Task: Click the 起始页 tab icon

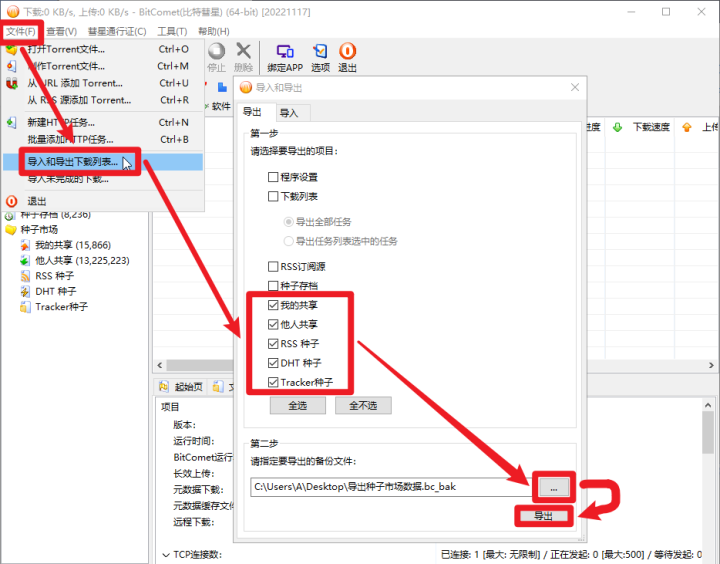Action: [x=164, y=387]
